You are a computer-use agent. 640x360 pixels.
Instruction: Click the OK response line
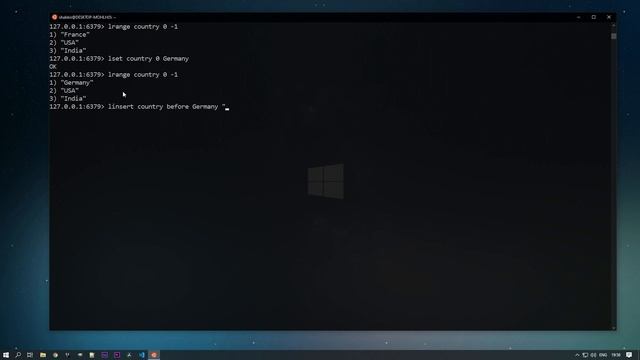(x=53, y=67)
